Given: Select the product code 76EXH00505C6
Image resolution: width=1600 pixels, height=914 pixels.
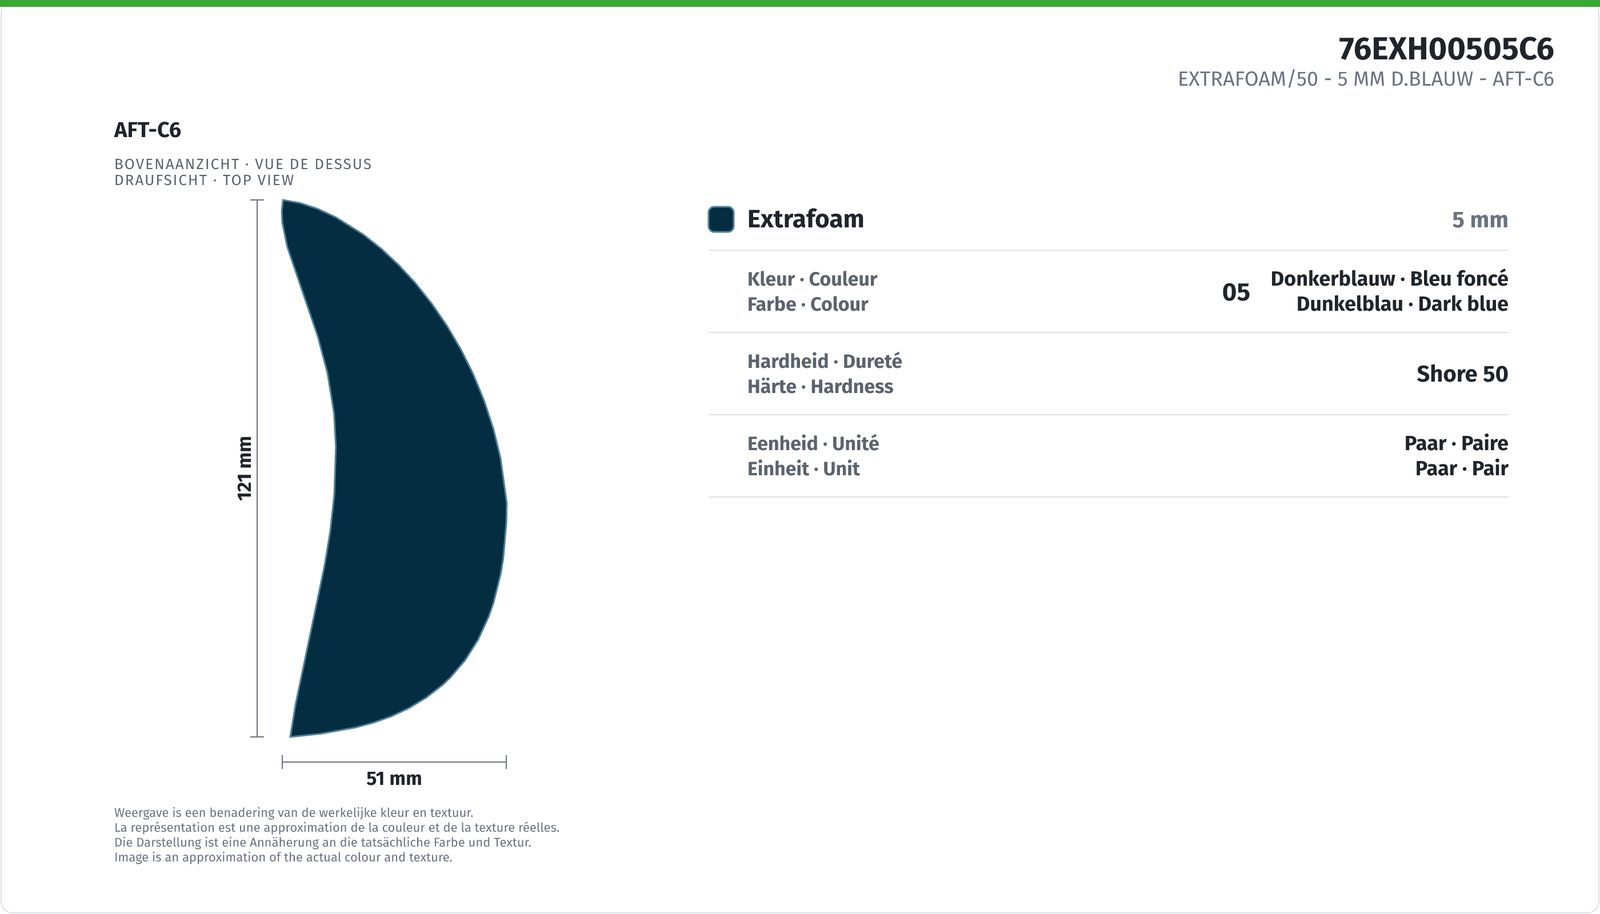Looking at the screenshot, I should pyautogui.click(x=1446, y=48).
